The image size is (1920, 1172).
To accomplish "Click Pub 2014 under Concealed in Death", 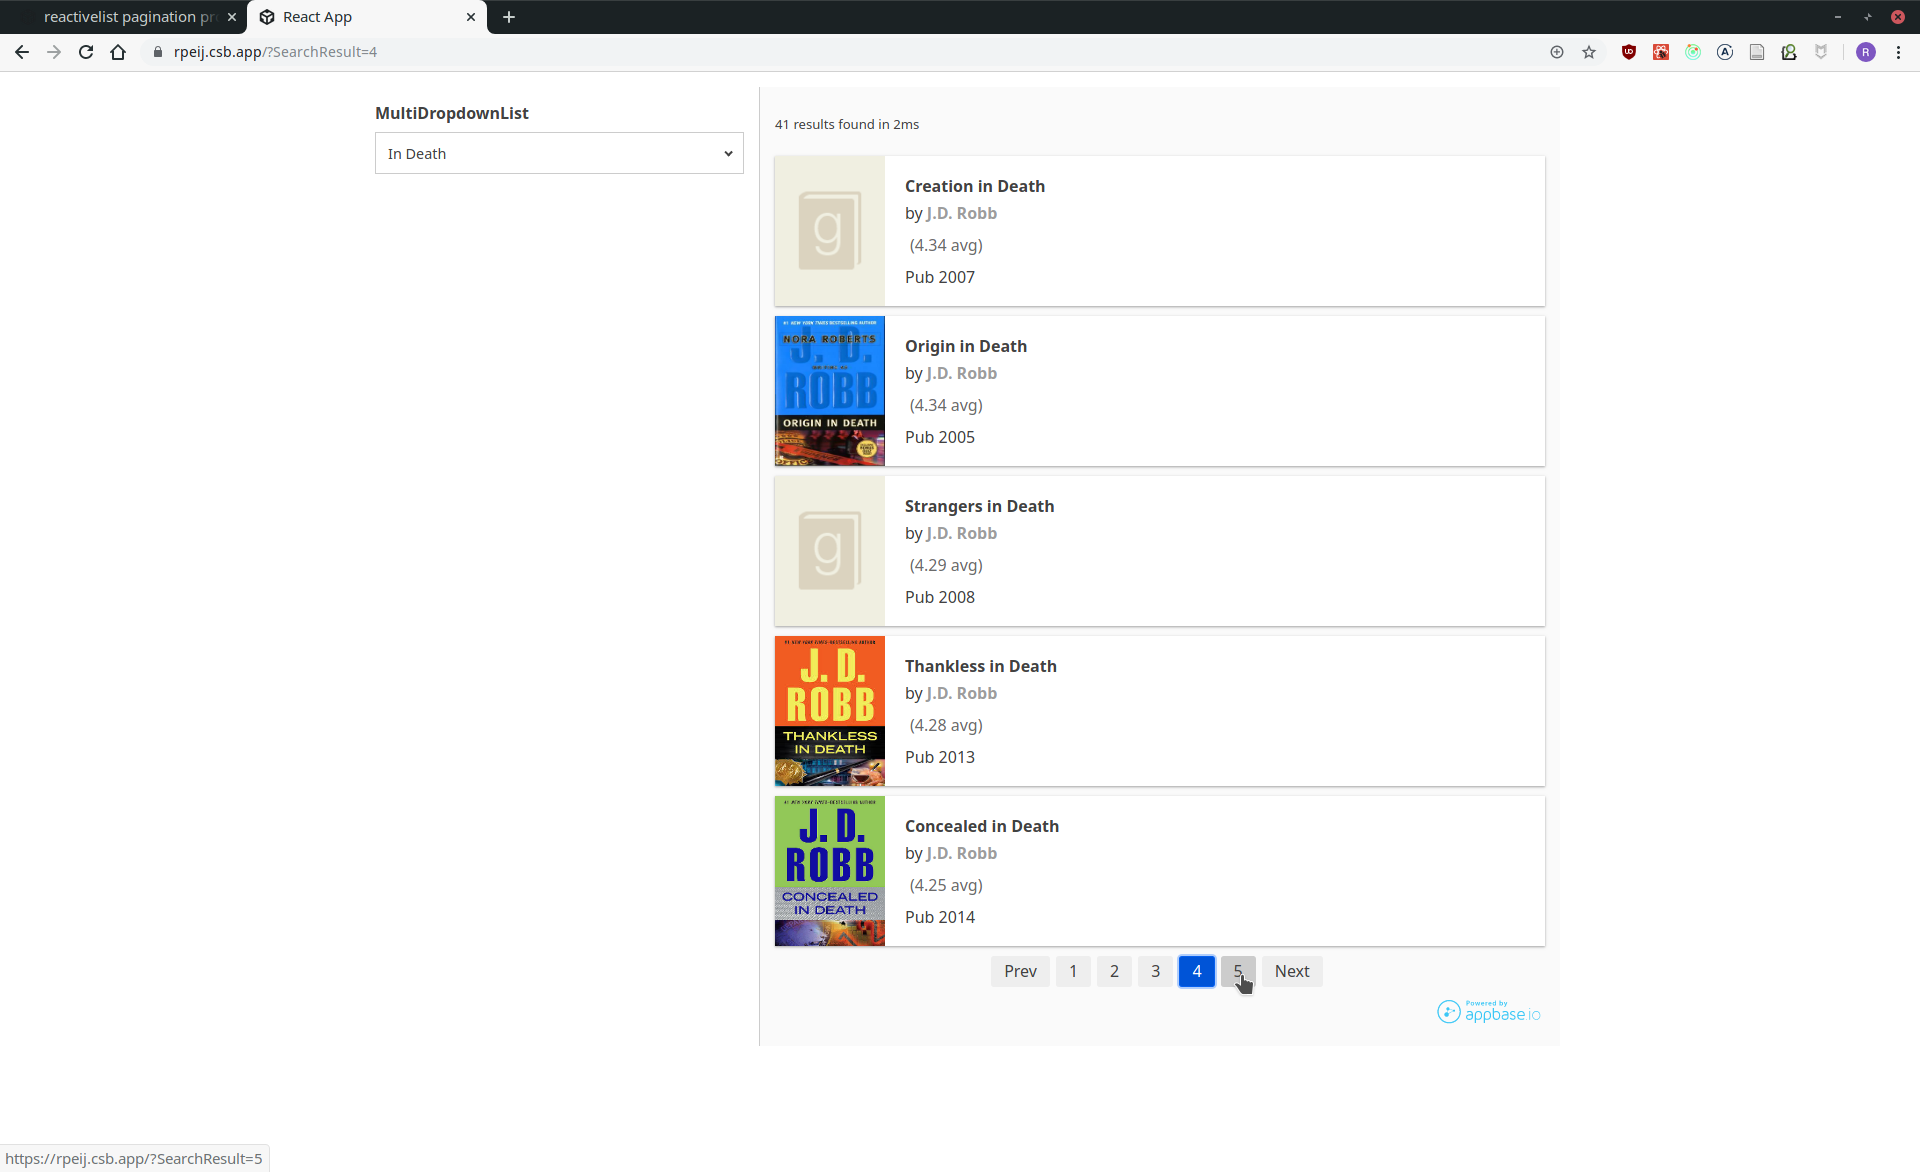I will (x=940, y=917).
